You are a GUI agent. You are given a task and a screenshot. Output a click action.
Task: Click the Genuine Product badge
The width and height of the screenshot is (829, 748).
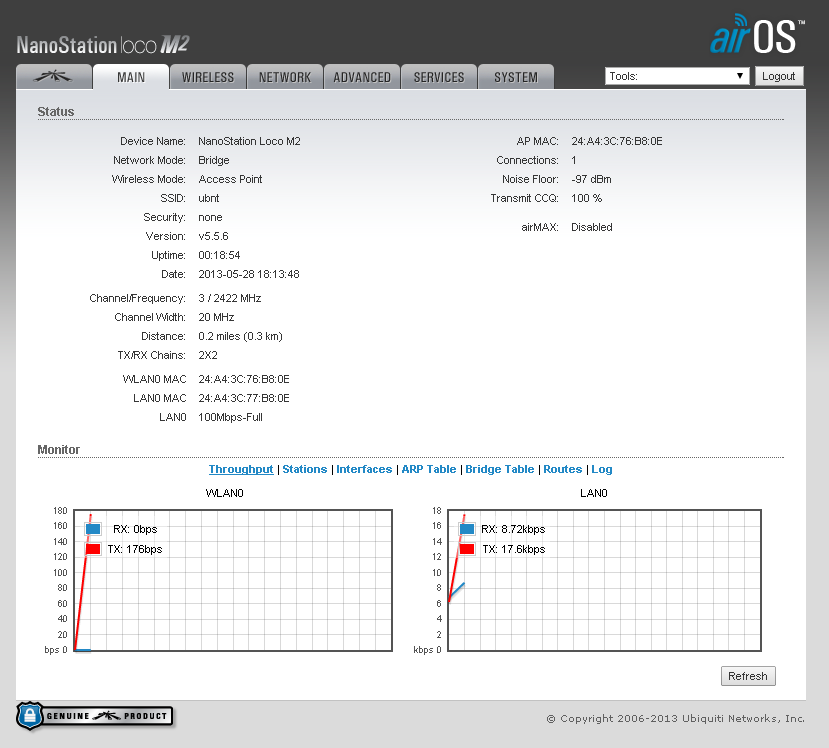pyautogui.click(x=95, y=716)
